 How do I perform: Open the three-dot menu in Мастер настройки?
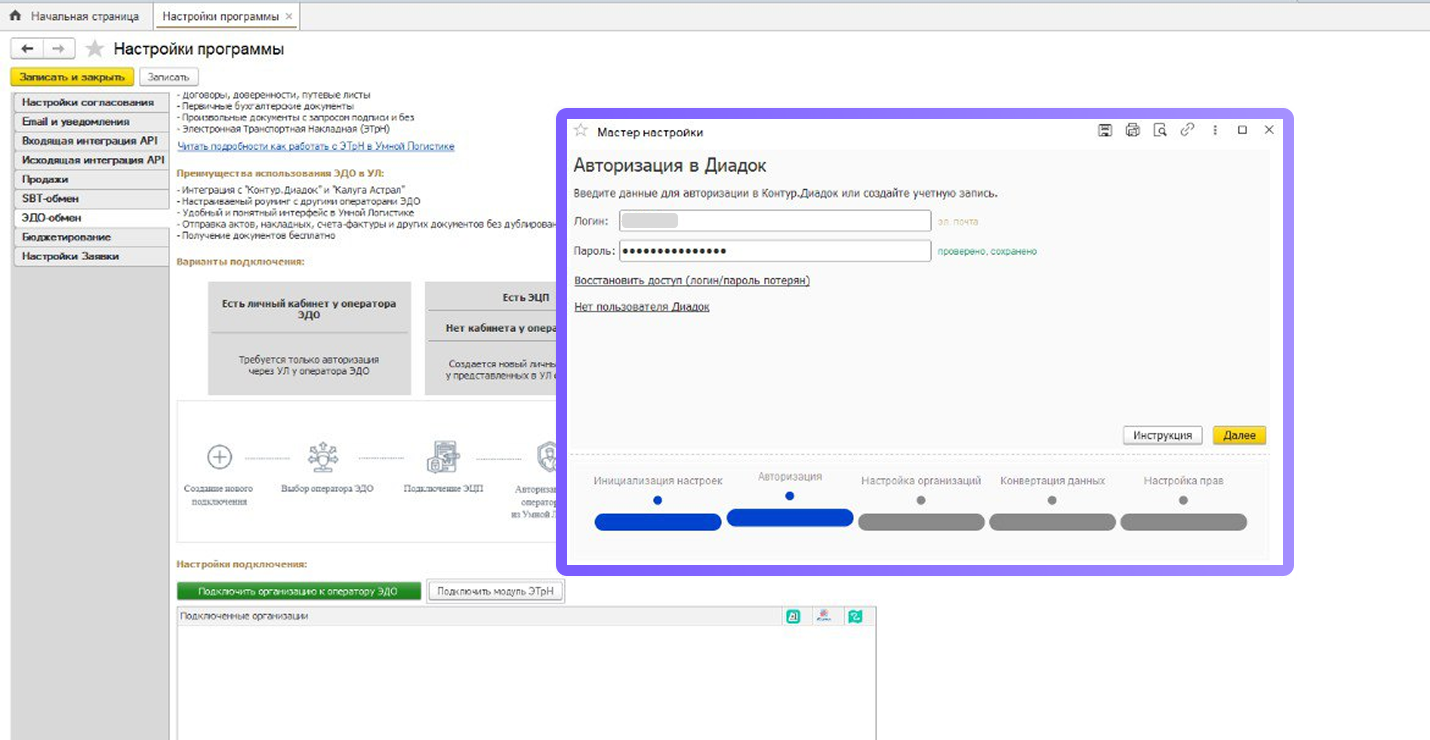1215,130
